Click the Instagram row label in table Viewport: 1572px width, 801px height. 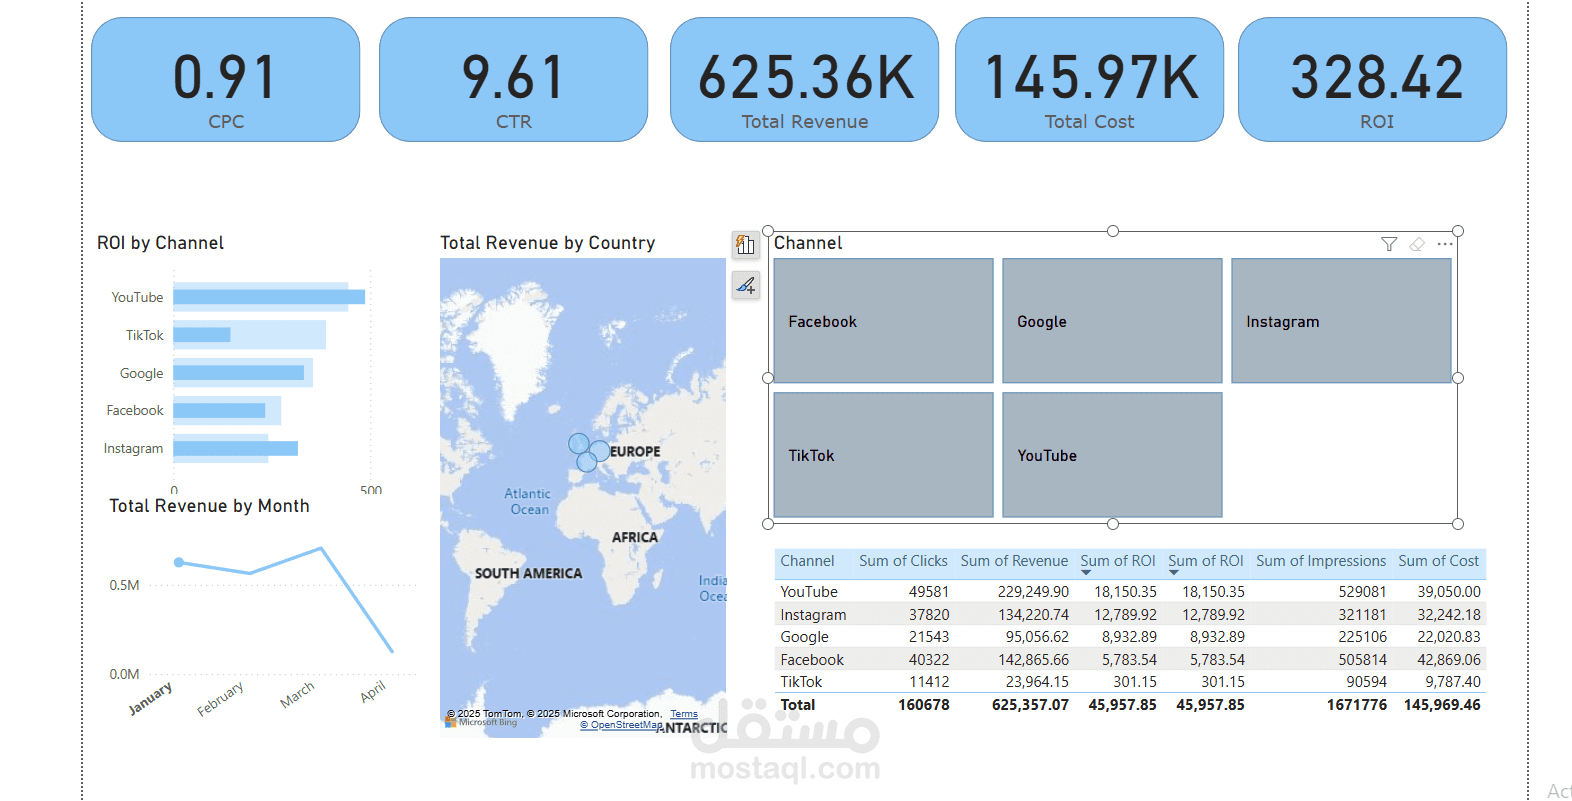813,615
